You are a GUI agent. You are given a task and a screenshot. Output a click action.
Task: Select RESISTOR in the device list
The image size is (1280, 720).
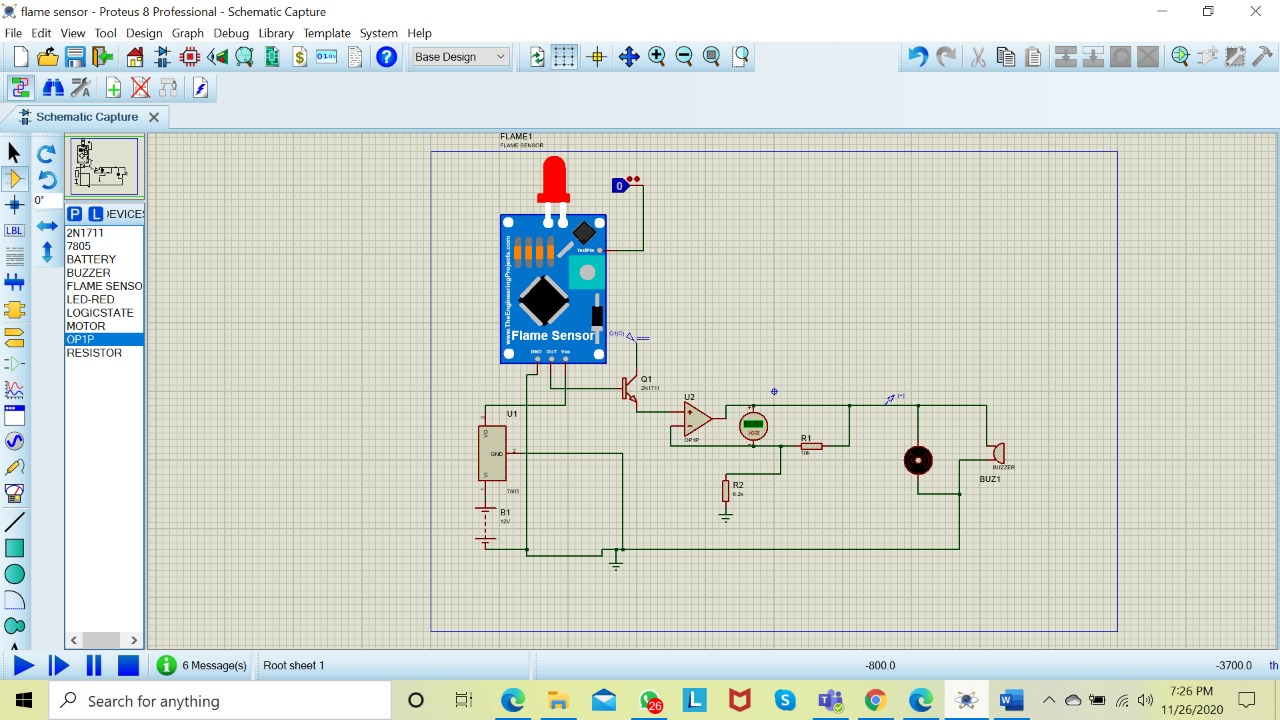[104, 353]
